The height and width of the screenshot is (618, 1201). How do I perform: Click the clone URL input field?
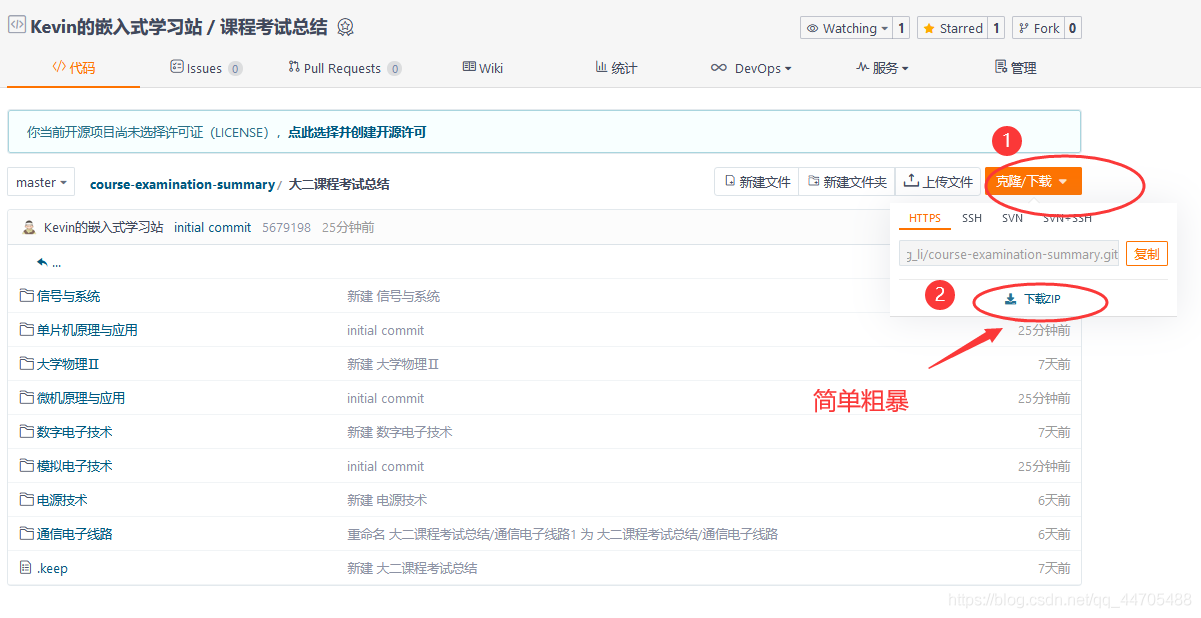coord(1009,254)
